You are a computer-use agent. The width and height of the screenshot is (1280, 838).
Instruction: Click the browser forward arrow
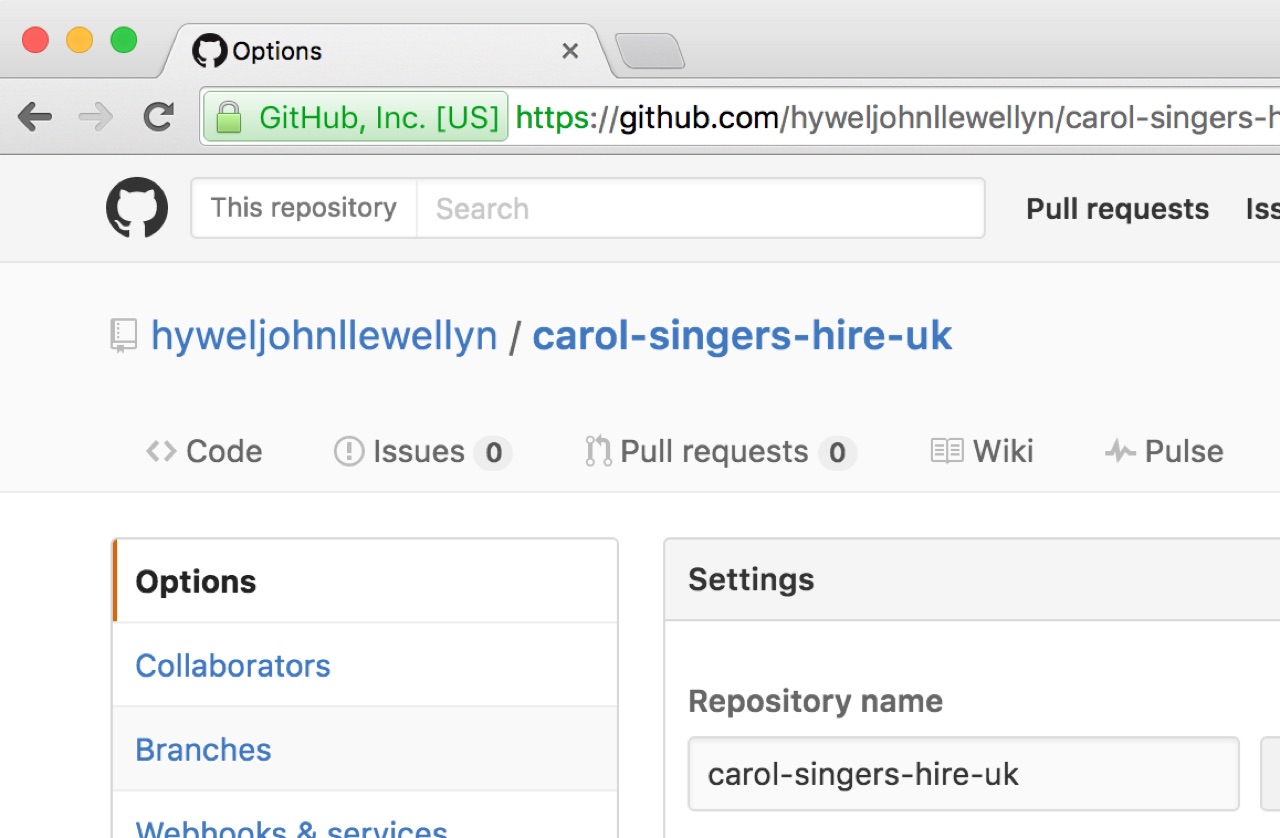point(96,118)
